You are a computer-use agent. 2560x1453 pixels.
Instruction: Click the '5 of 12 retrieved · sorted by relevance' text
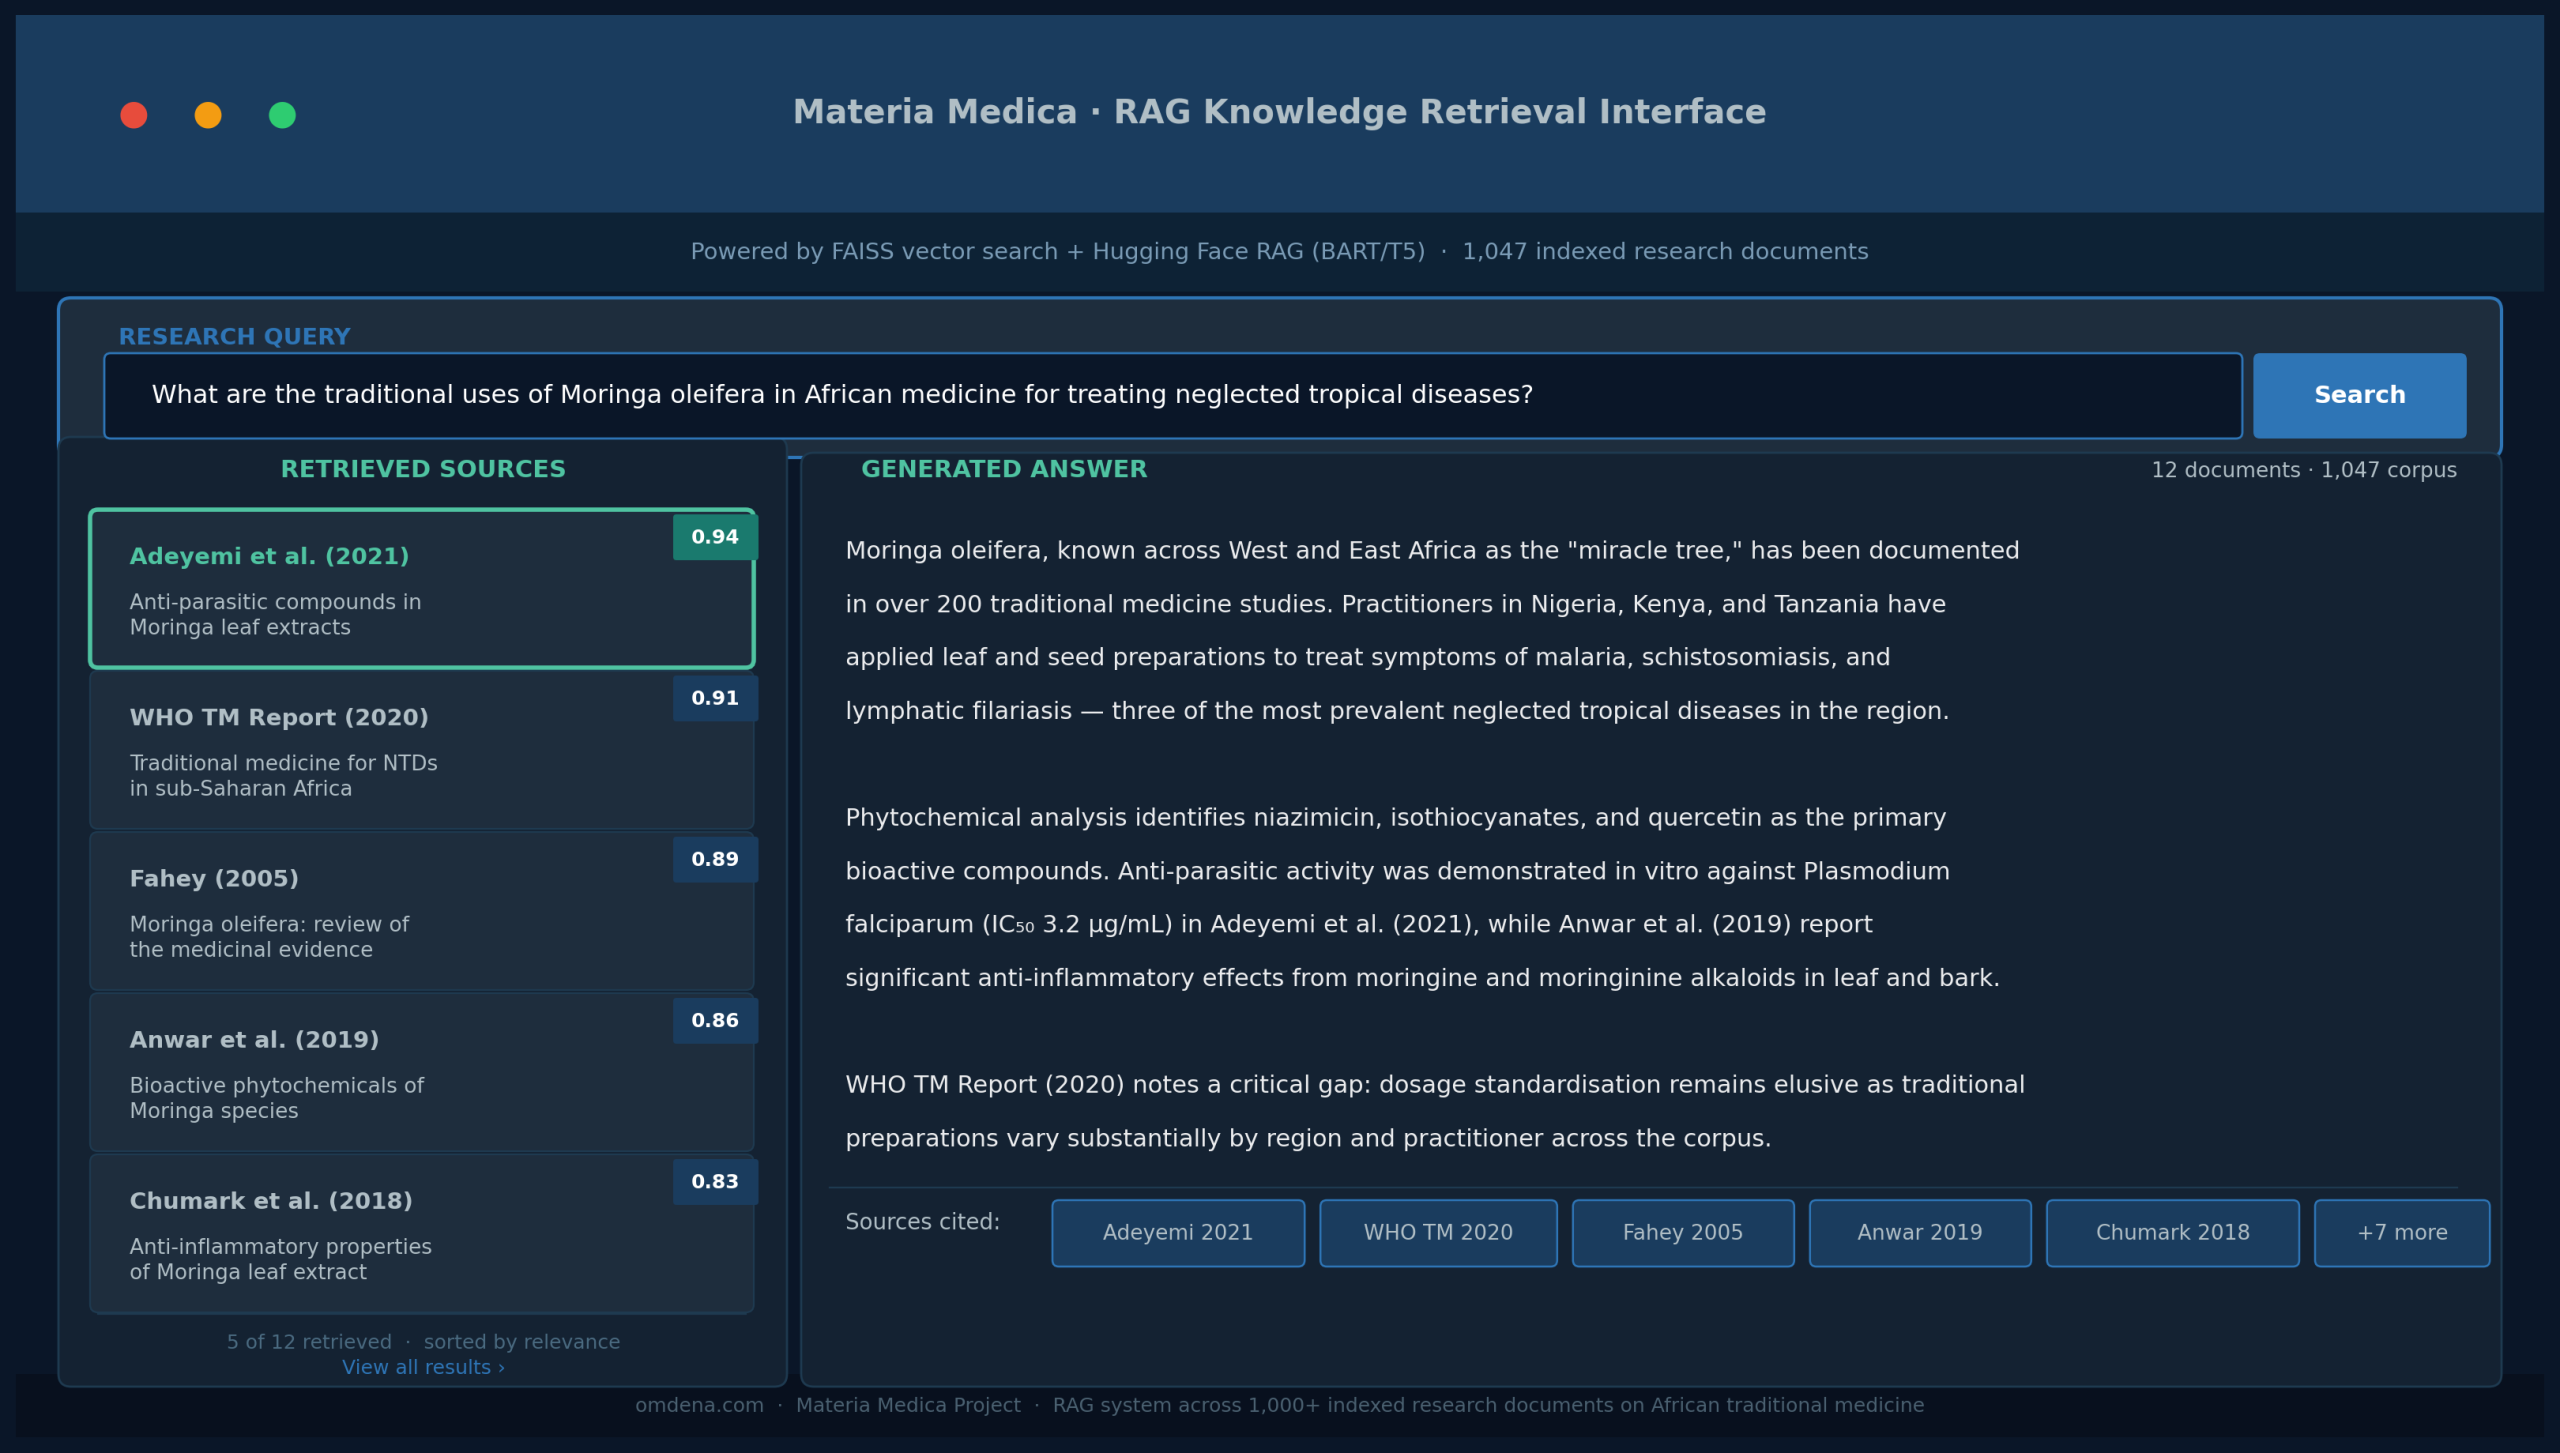423,1342
